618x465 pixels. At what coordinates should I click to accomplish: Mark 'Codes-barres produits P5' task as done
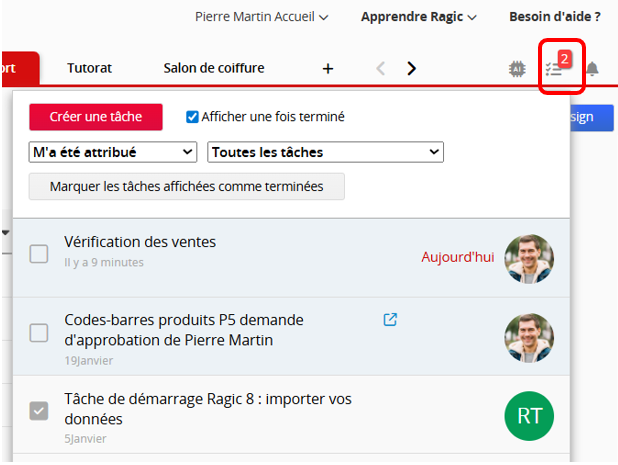[x=39, y=333]
